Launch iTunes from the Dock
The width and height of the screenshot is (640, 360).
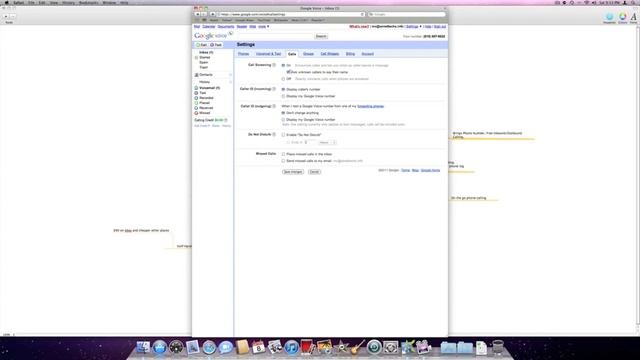pyautogui.click(x=291, y=347)
